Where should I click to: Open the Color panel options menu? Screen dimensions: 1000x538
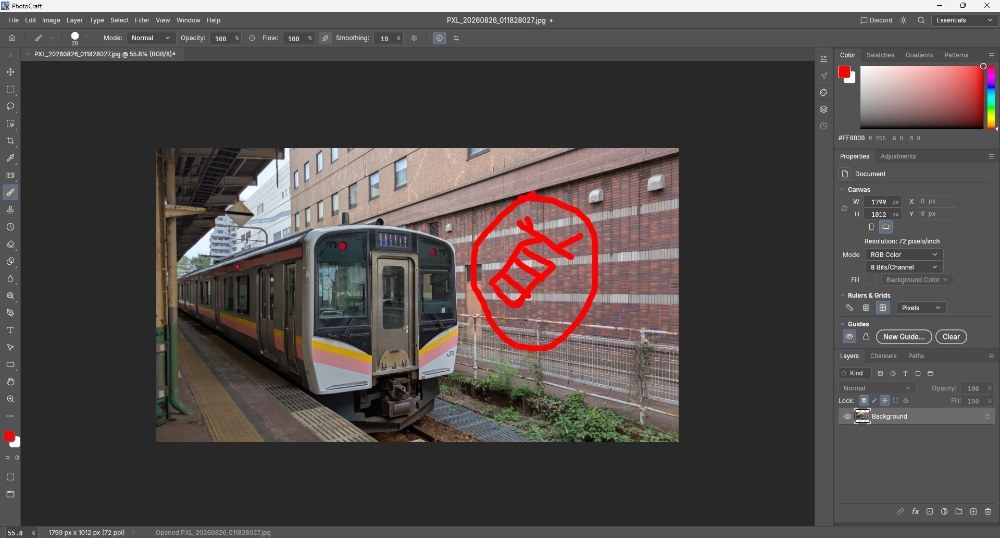tap(991, 55)
